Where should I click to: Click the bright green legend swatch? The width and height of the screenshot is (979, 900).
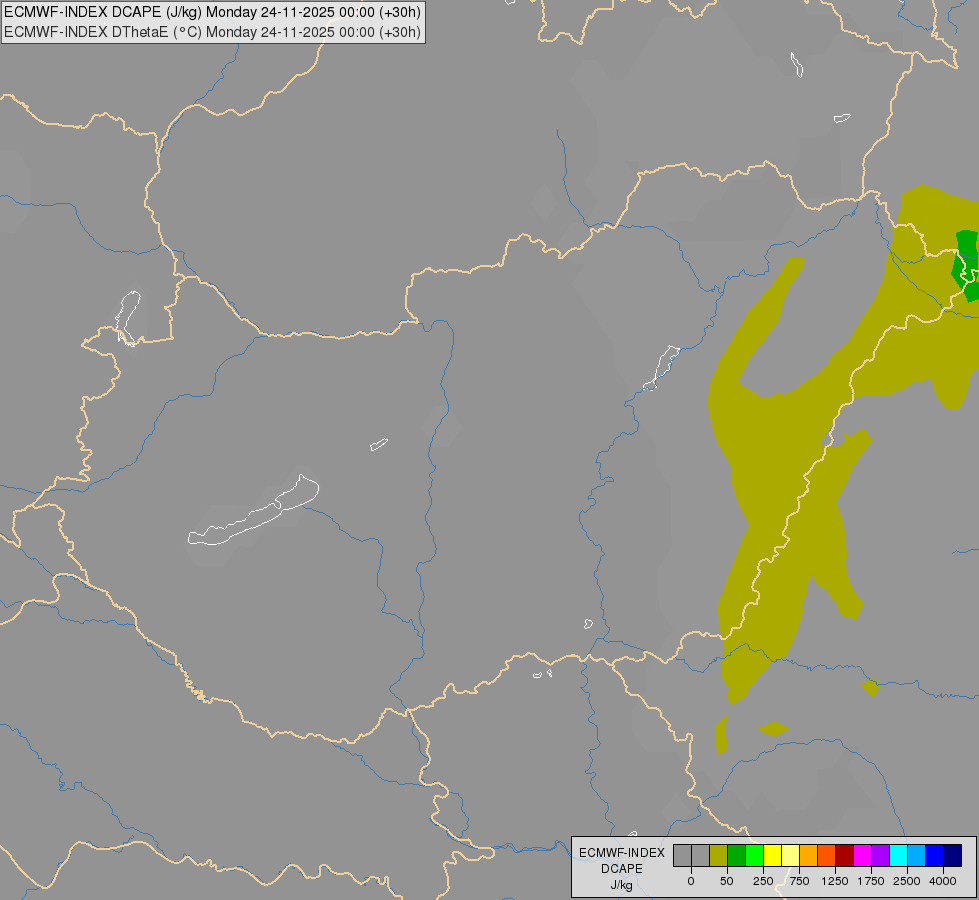(x=754, y=855)
